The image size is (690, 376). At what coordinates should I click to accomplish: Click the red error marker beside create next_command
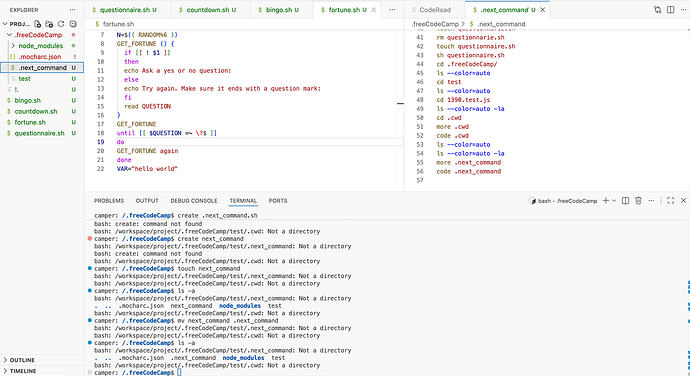[90, 239]
